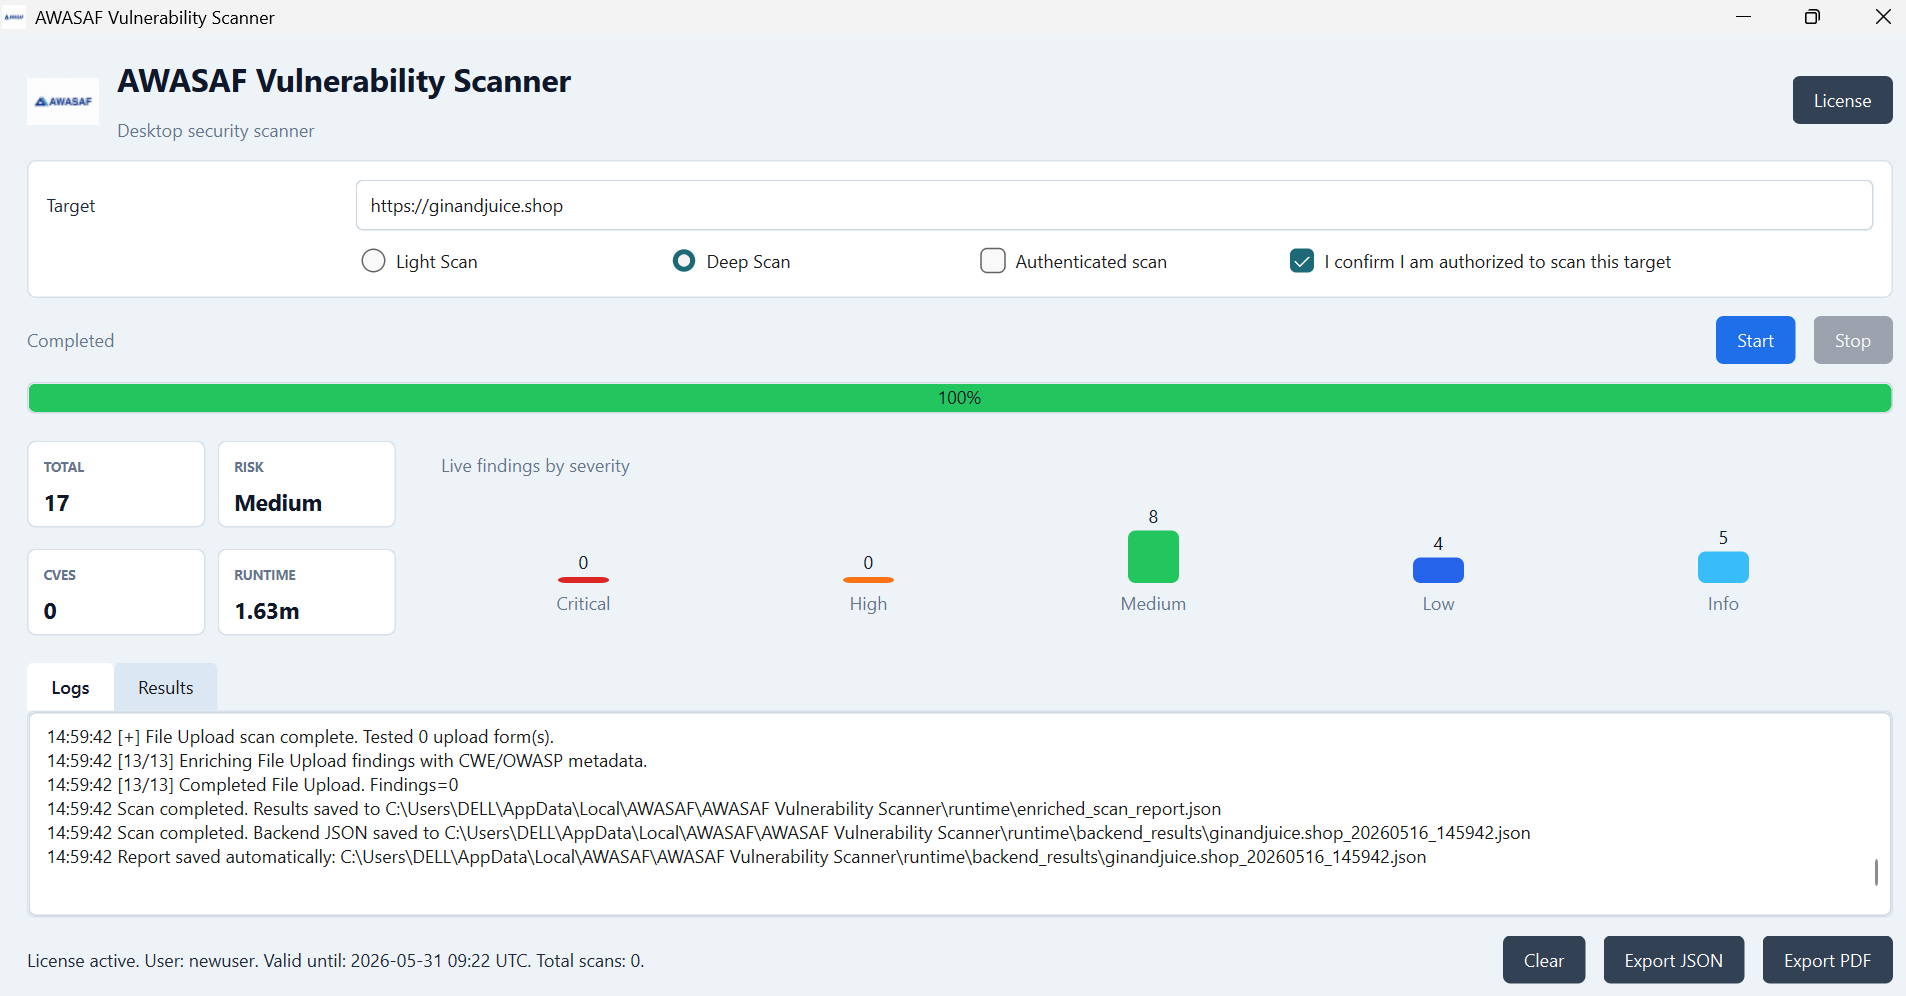Click the Critical severity label
This screenshot has width=1906, height=996.
point(583,604)
